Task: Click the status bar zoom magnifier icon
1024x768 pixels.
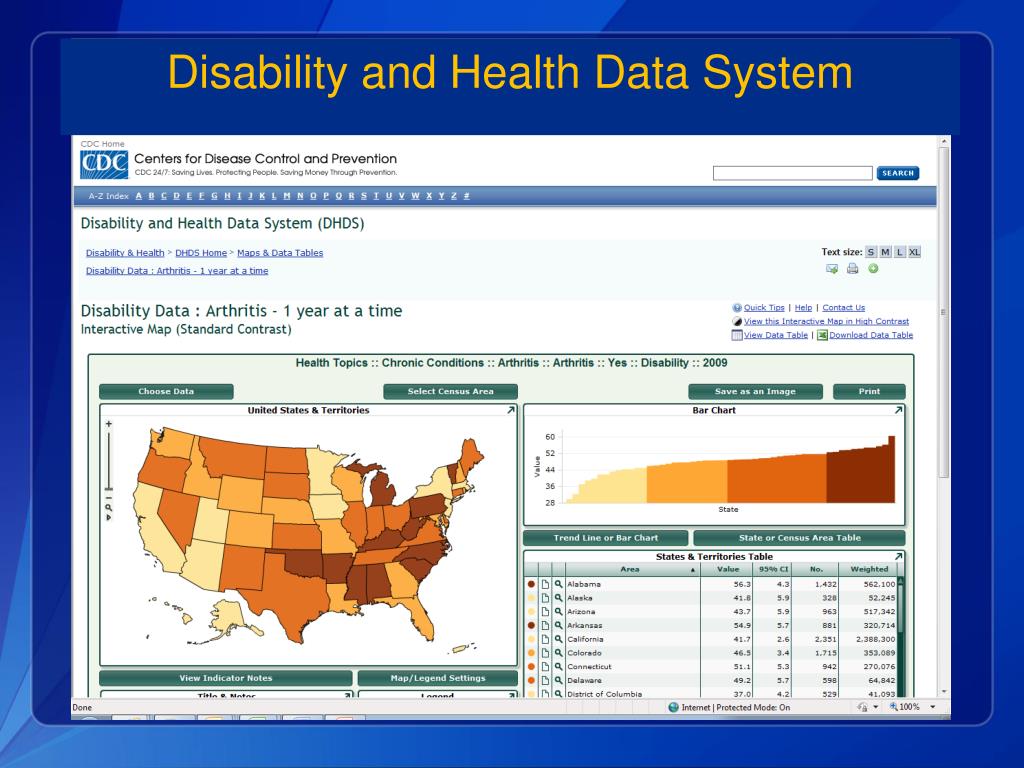Action: pos(893,707)
